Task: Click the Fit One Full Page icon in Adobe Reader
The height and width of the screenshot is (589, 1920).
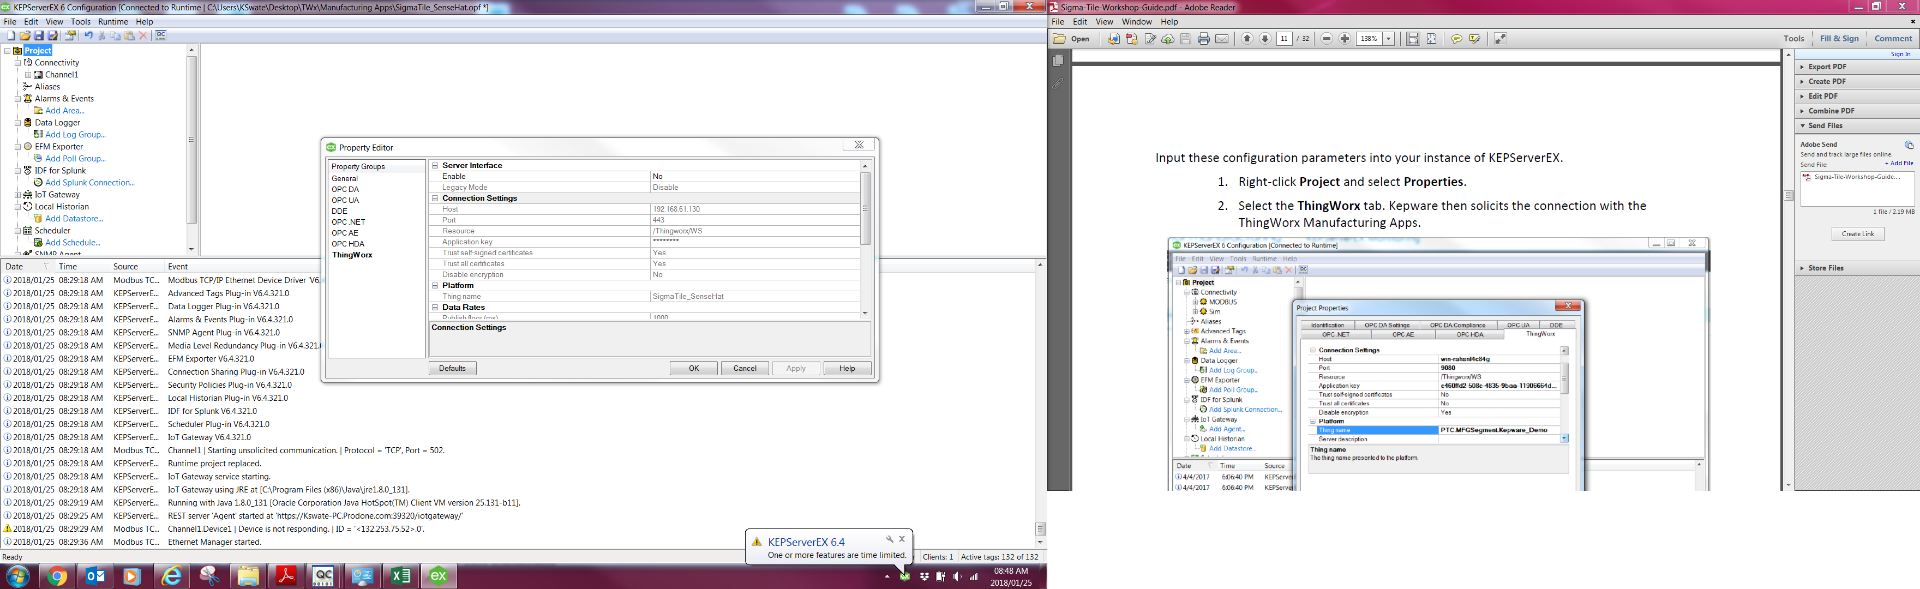Action: click(x=1431, y=39)
